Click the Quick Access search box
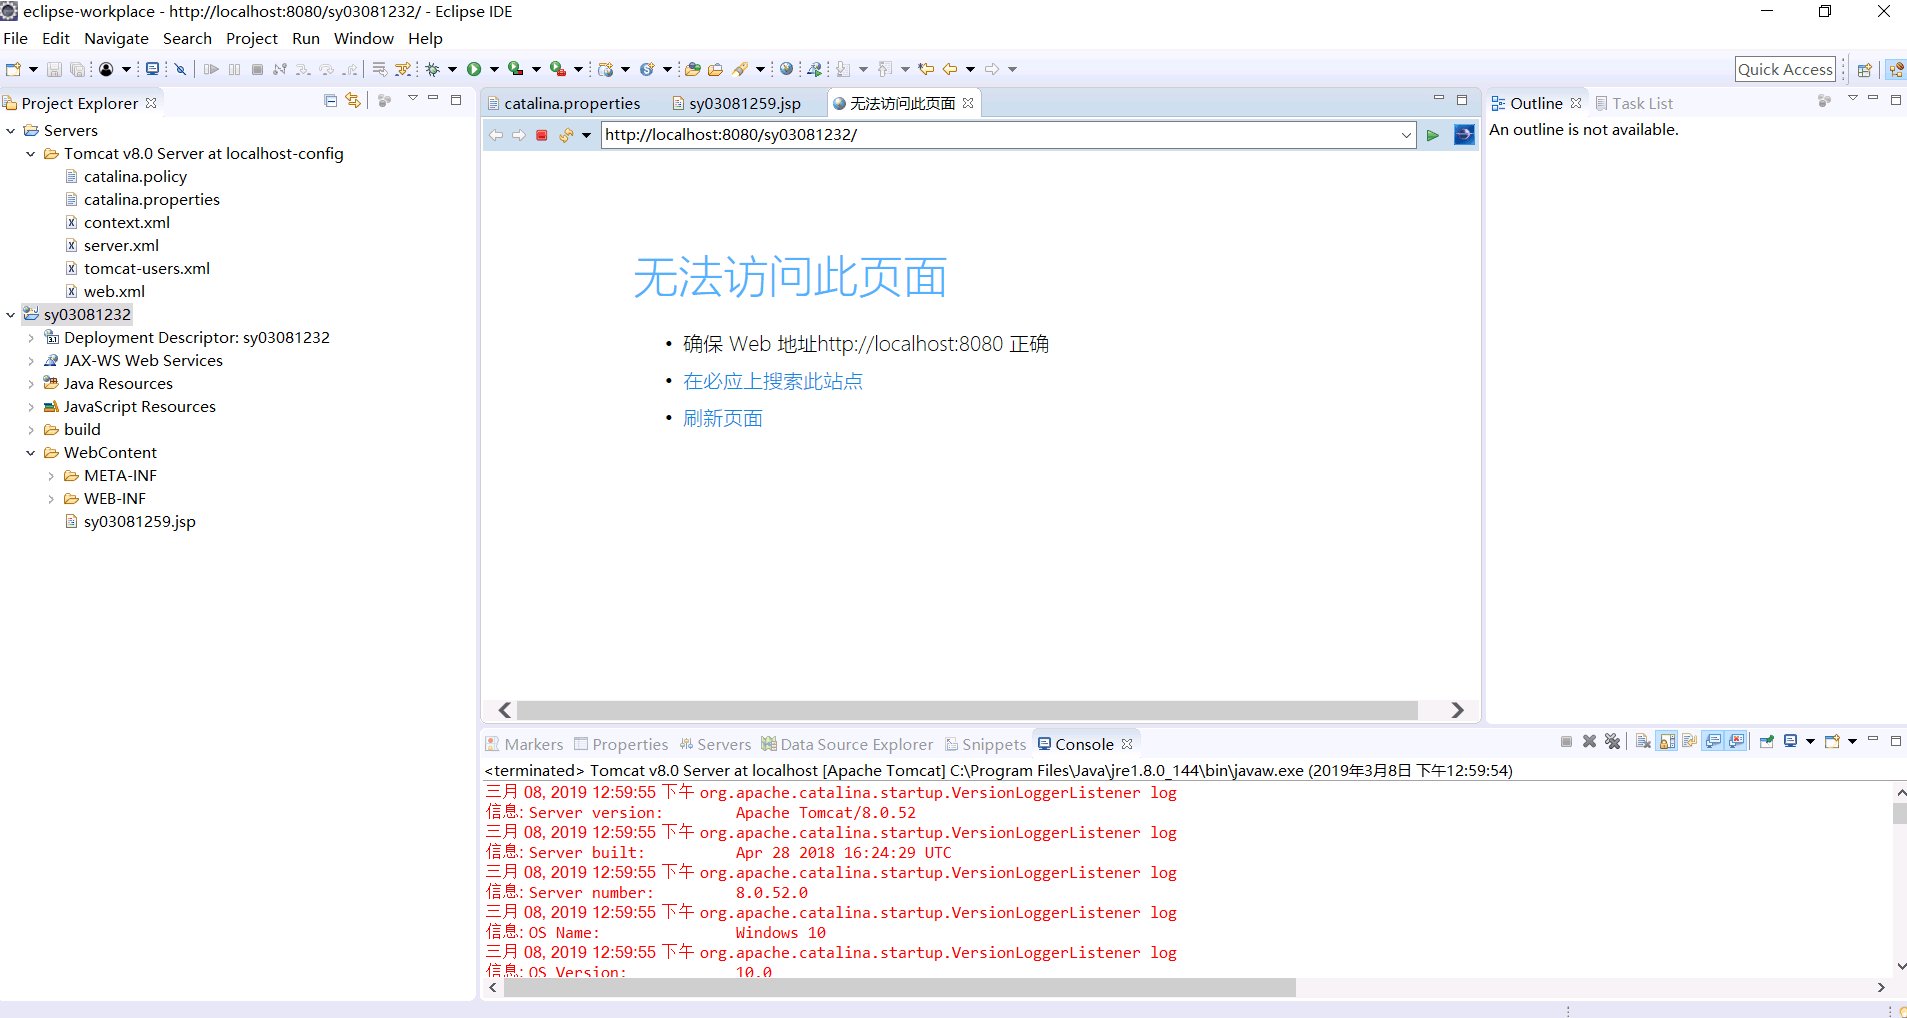 pos(1785,69)
